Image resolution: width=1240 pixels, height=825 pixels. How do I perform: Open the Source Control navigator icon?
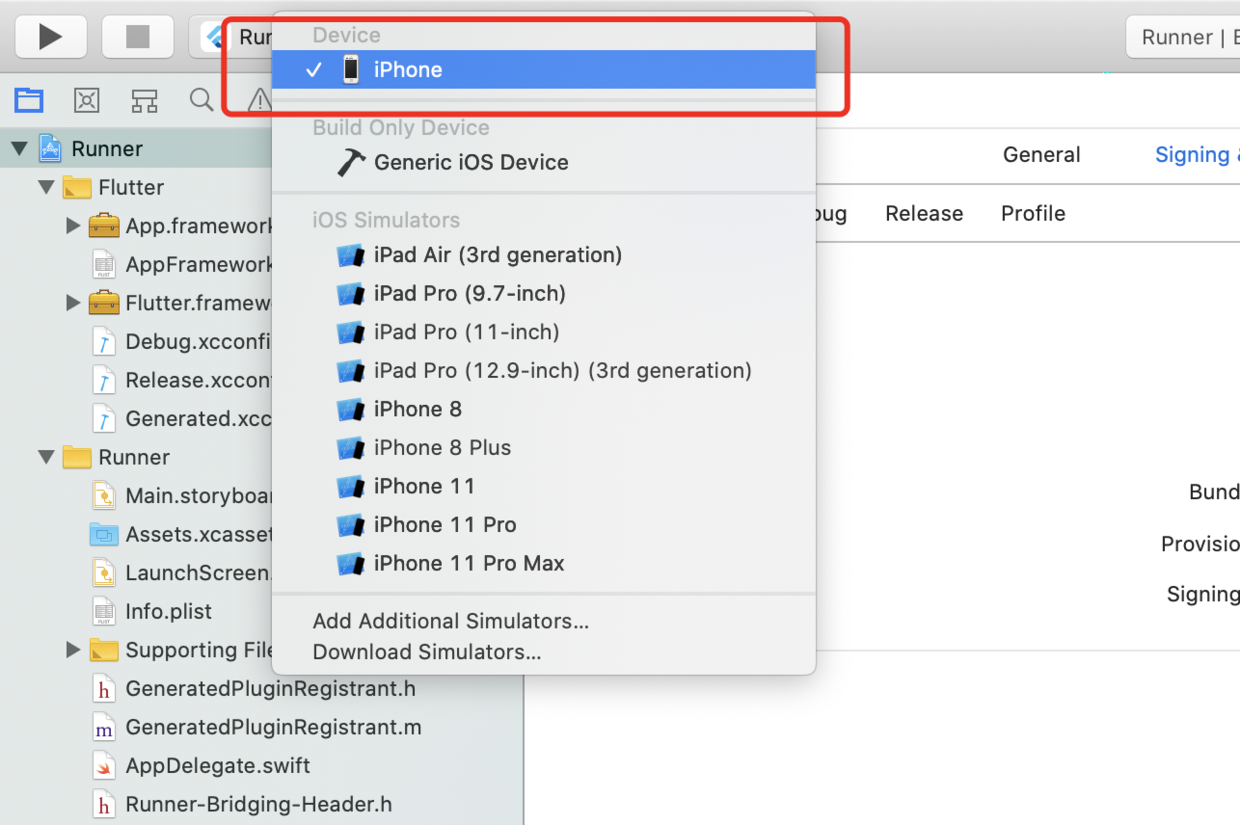pos(87,100)
